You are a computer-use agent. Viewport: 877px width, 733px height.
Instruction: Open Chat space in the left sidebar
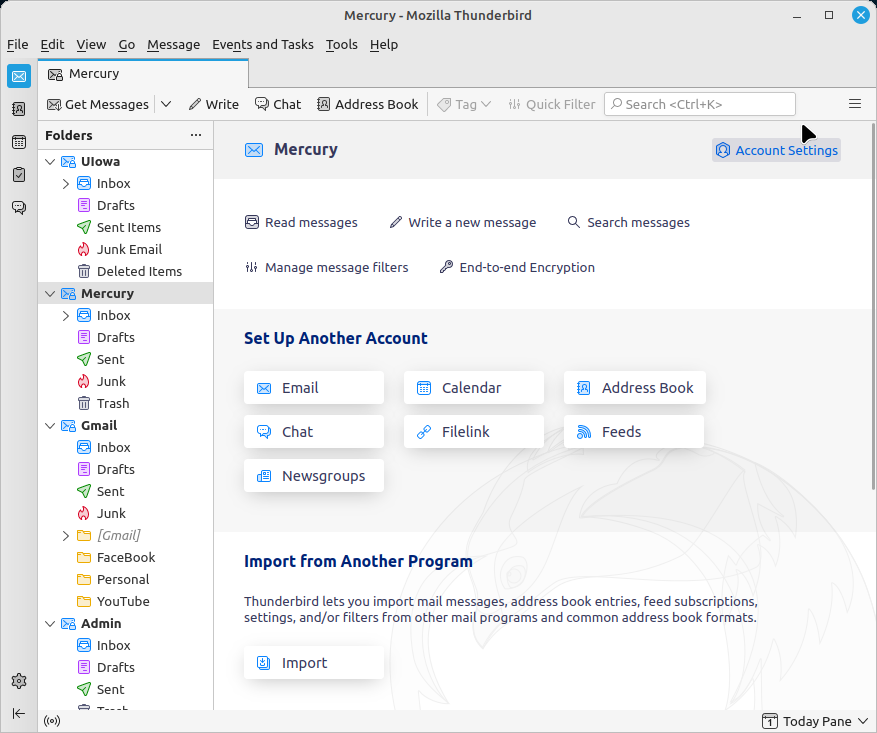point(18,208)
